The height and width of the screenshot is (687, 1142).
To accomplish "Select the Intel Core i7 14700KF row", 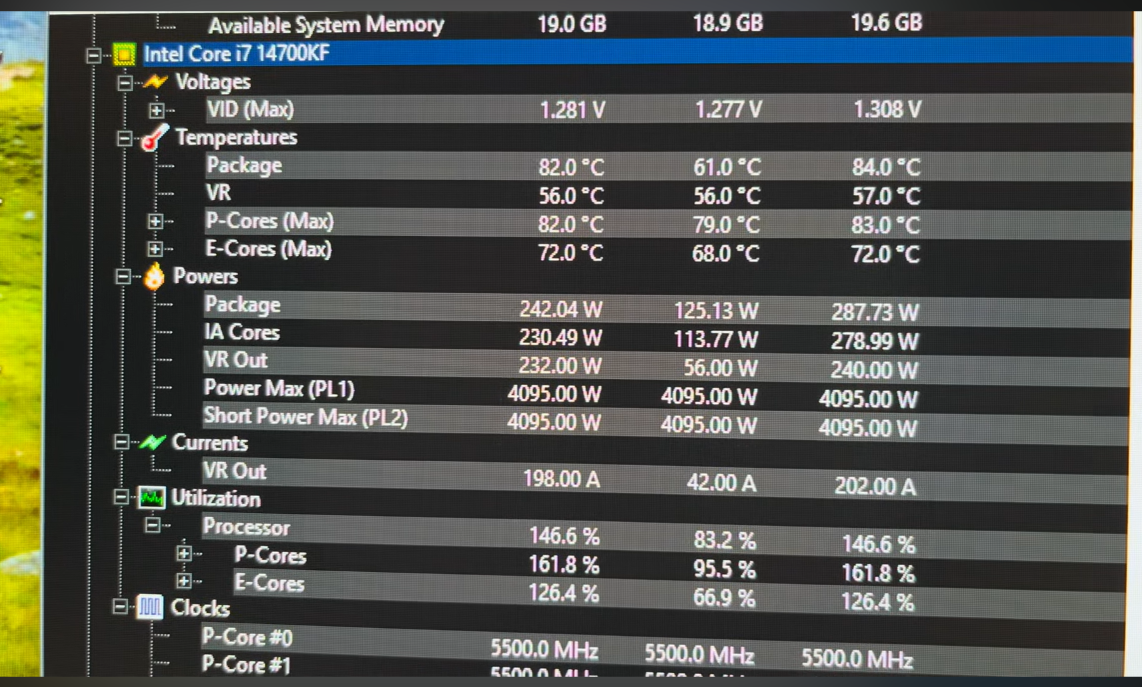I will pyautogui.click(x=637, y=53).
